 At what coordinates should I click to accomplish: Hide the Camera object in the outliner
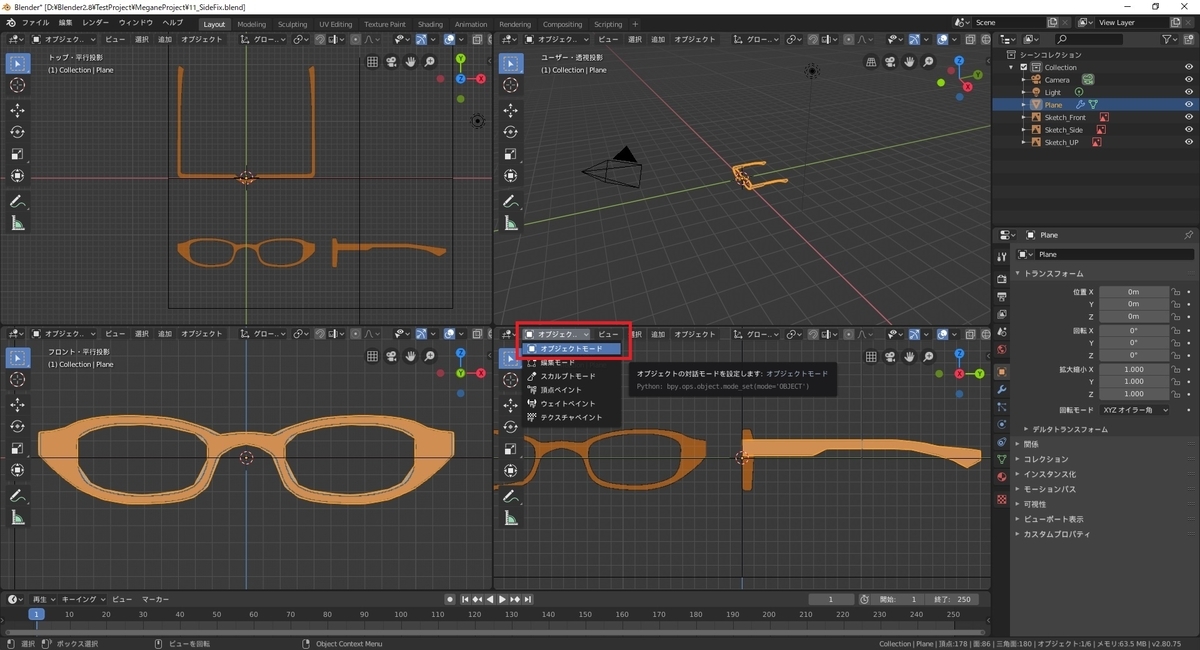point(1188,80)
